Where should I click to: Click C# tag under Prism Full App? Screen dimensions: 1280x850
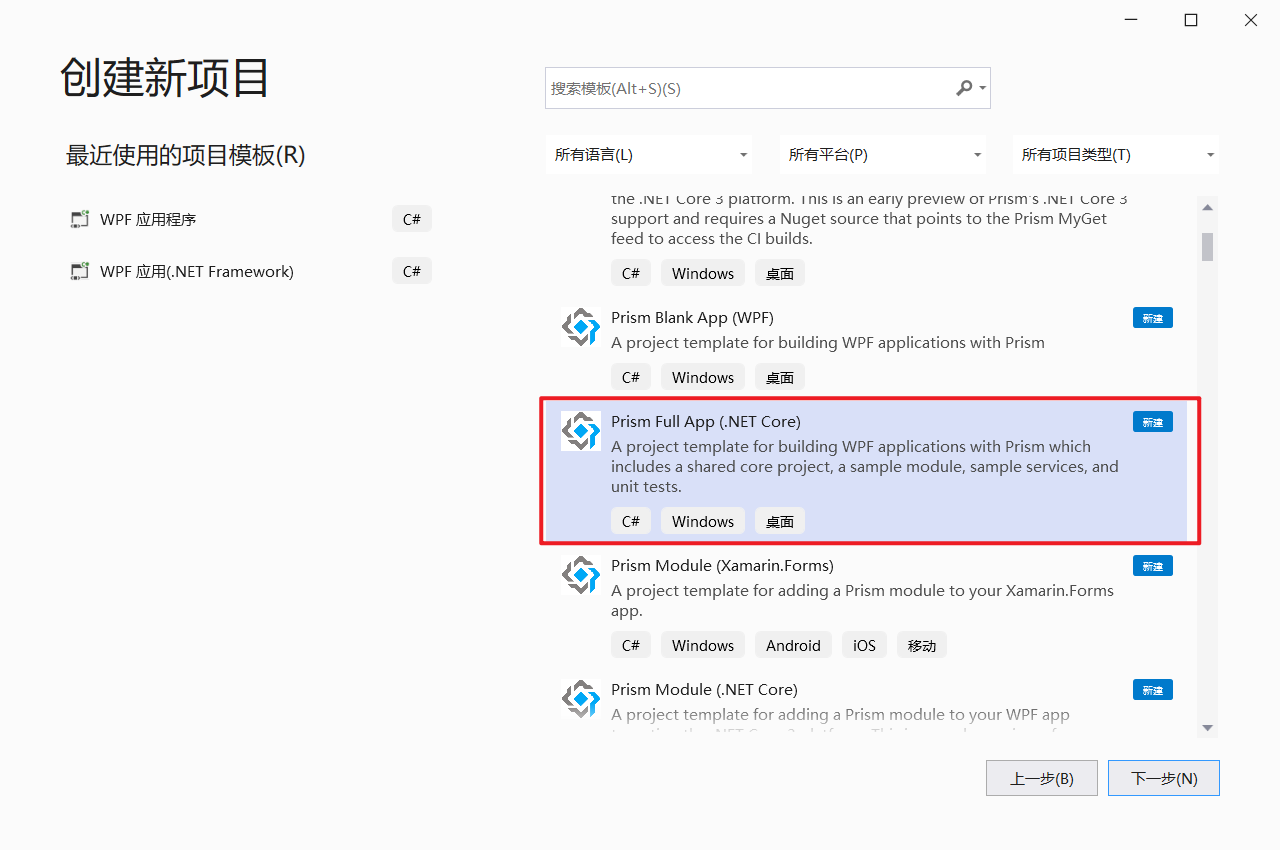point(631,521)
